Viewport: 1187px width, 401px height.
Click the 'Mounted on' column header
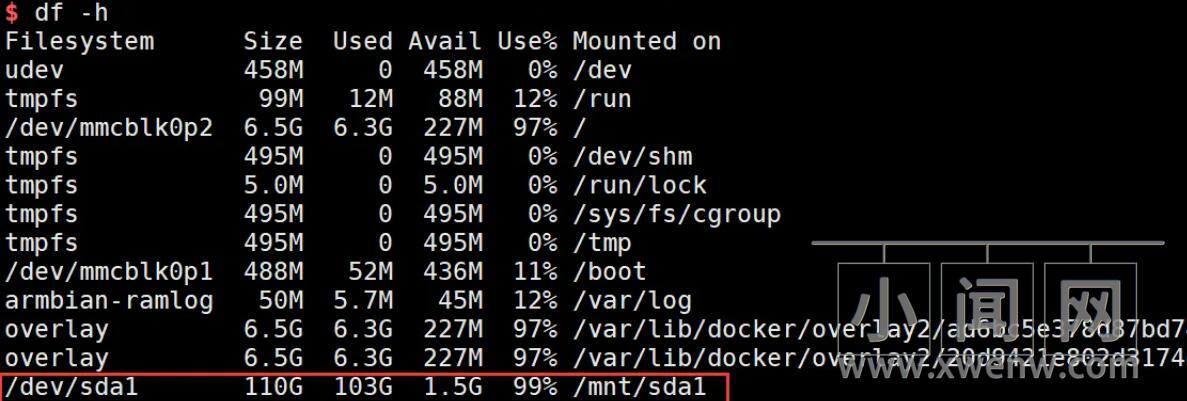[646, 42]
